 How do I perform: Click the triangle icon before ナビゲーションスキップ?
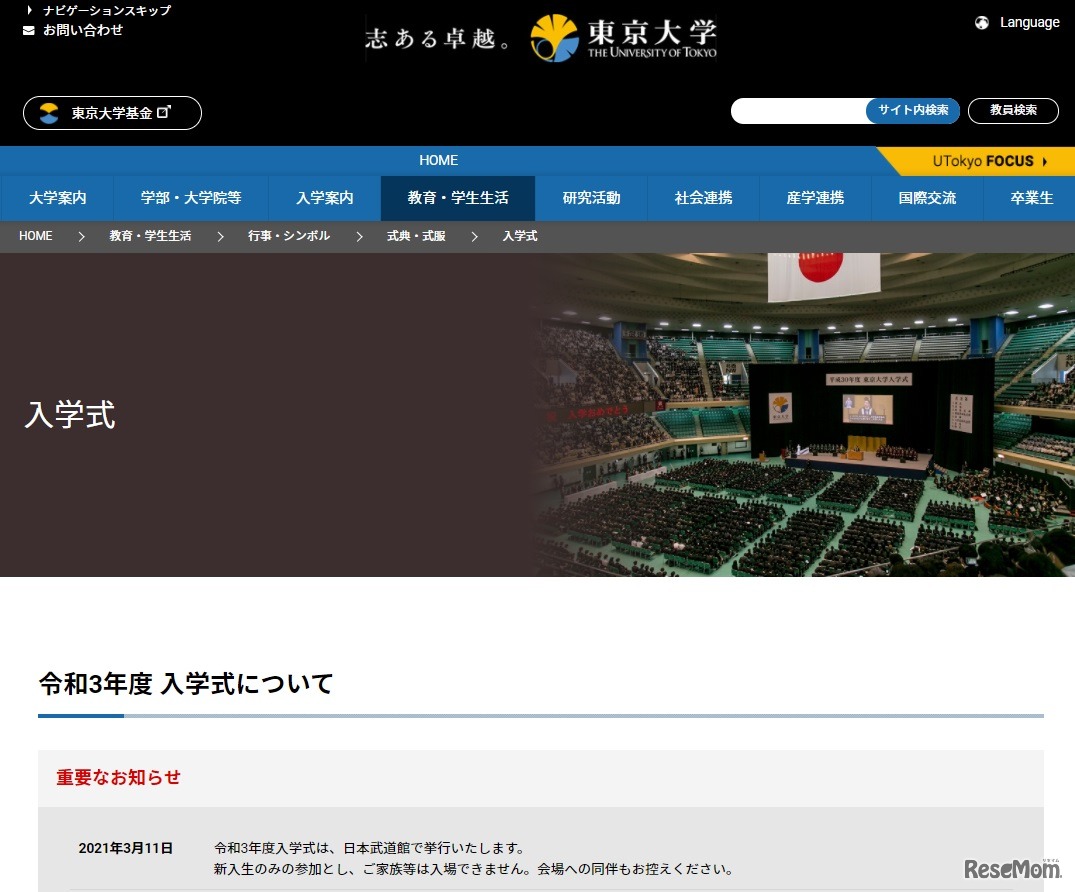click(x=29, y=10)
